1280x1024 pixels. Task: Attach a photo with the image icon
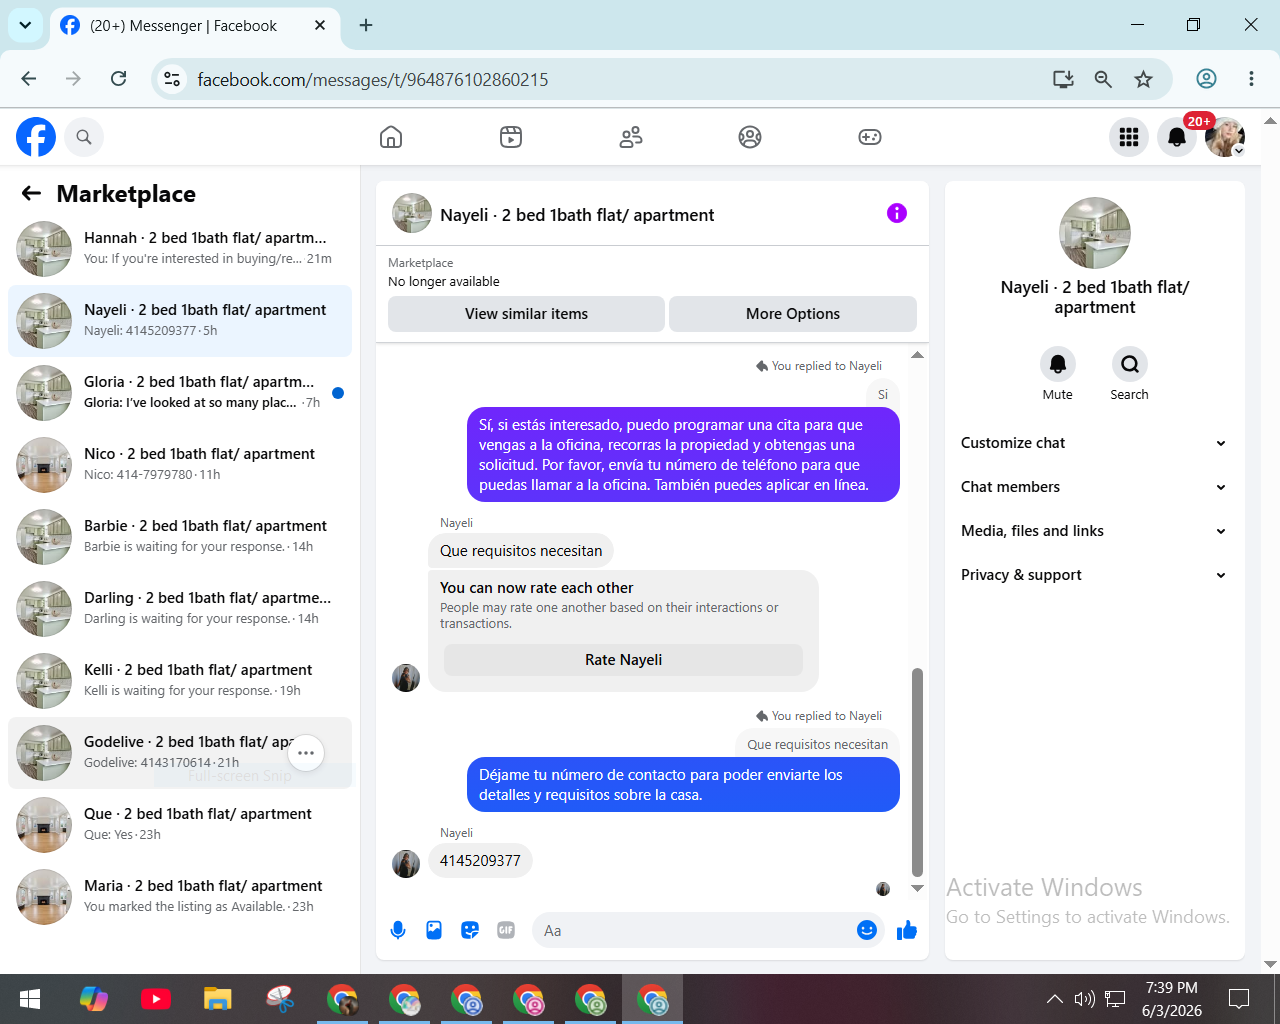[434, 931]
